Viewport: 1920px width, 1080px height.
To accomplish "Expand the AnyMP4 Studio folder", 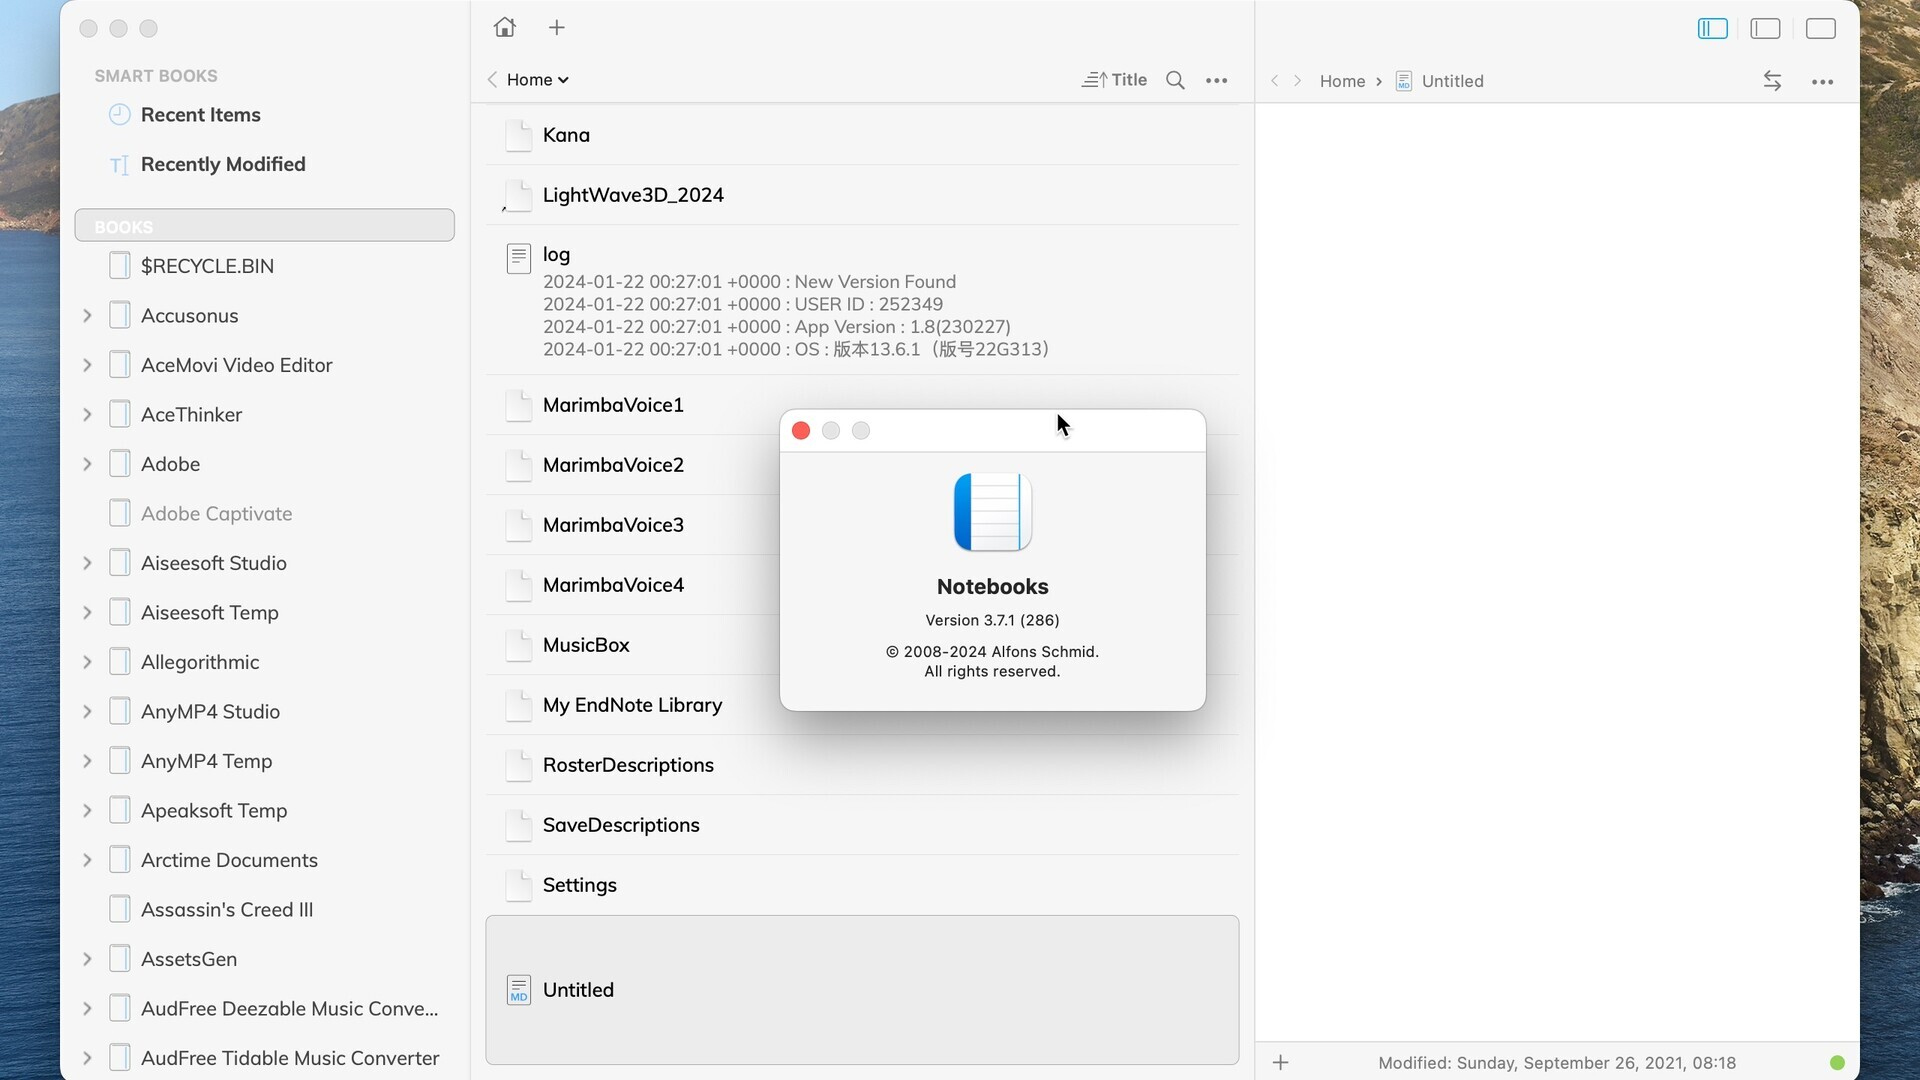I will [x=88, y=712].
